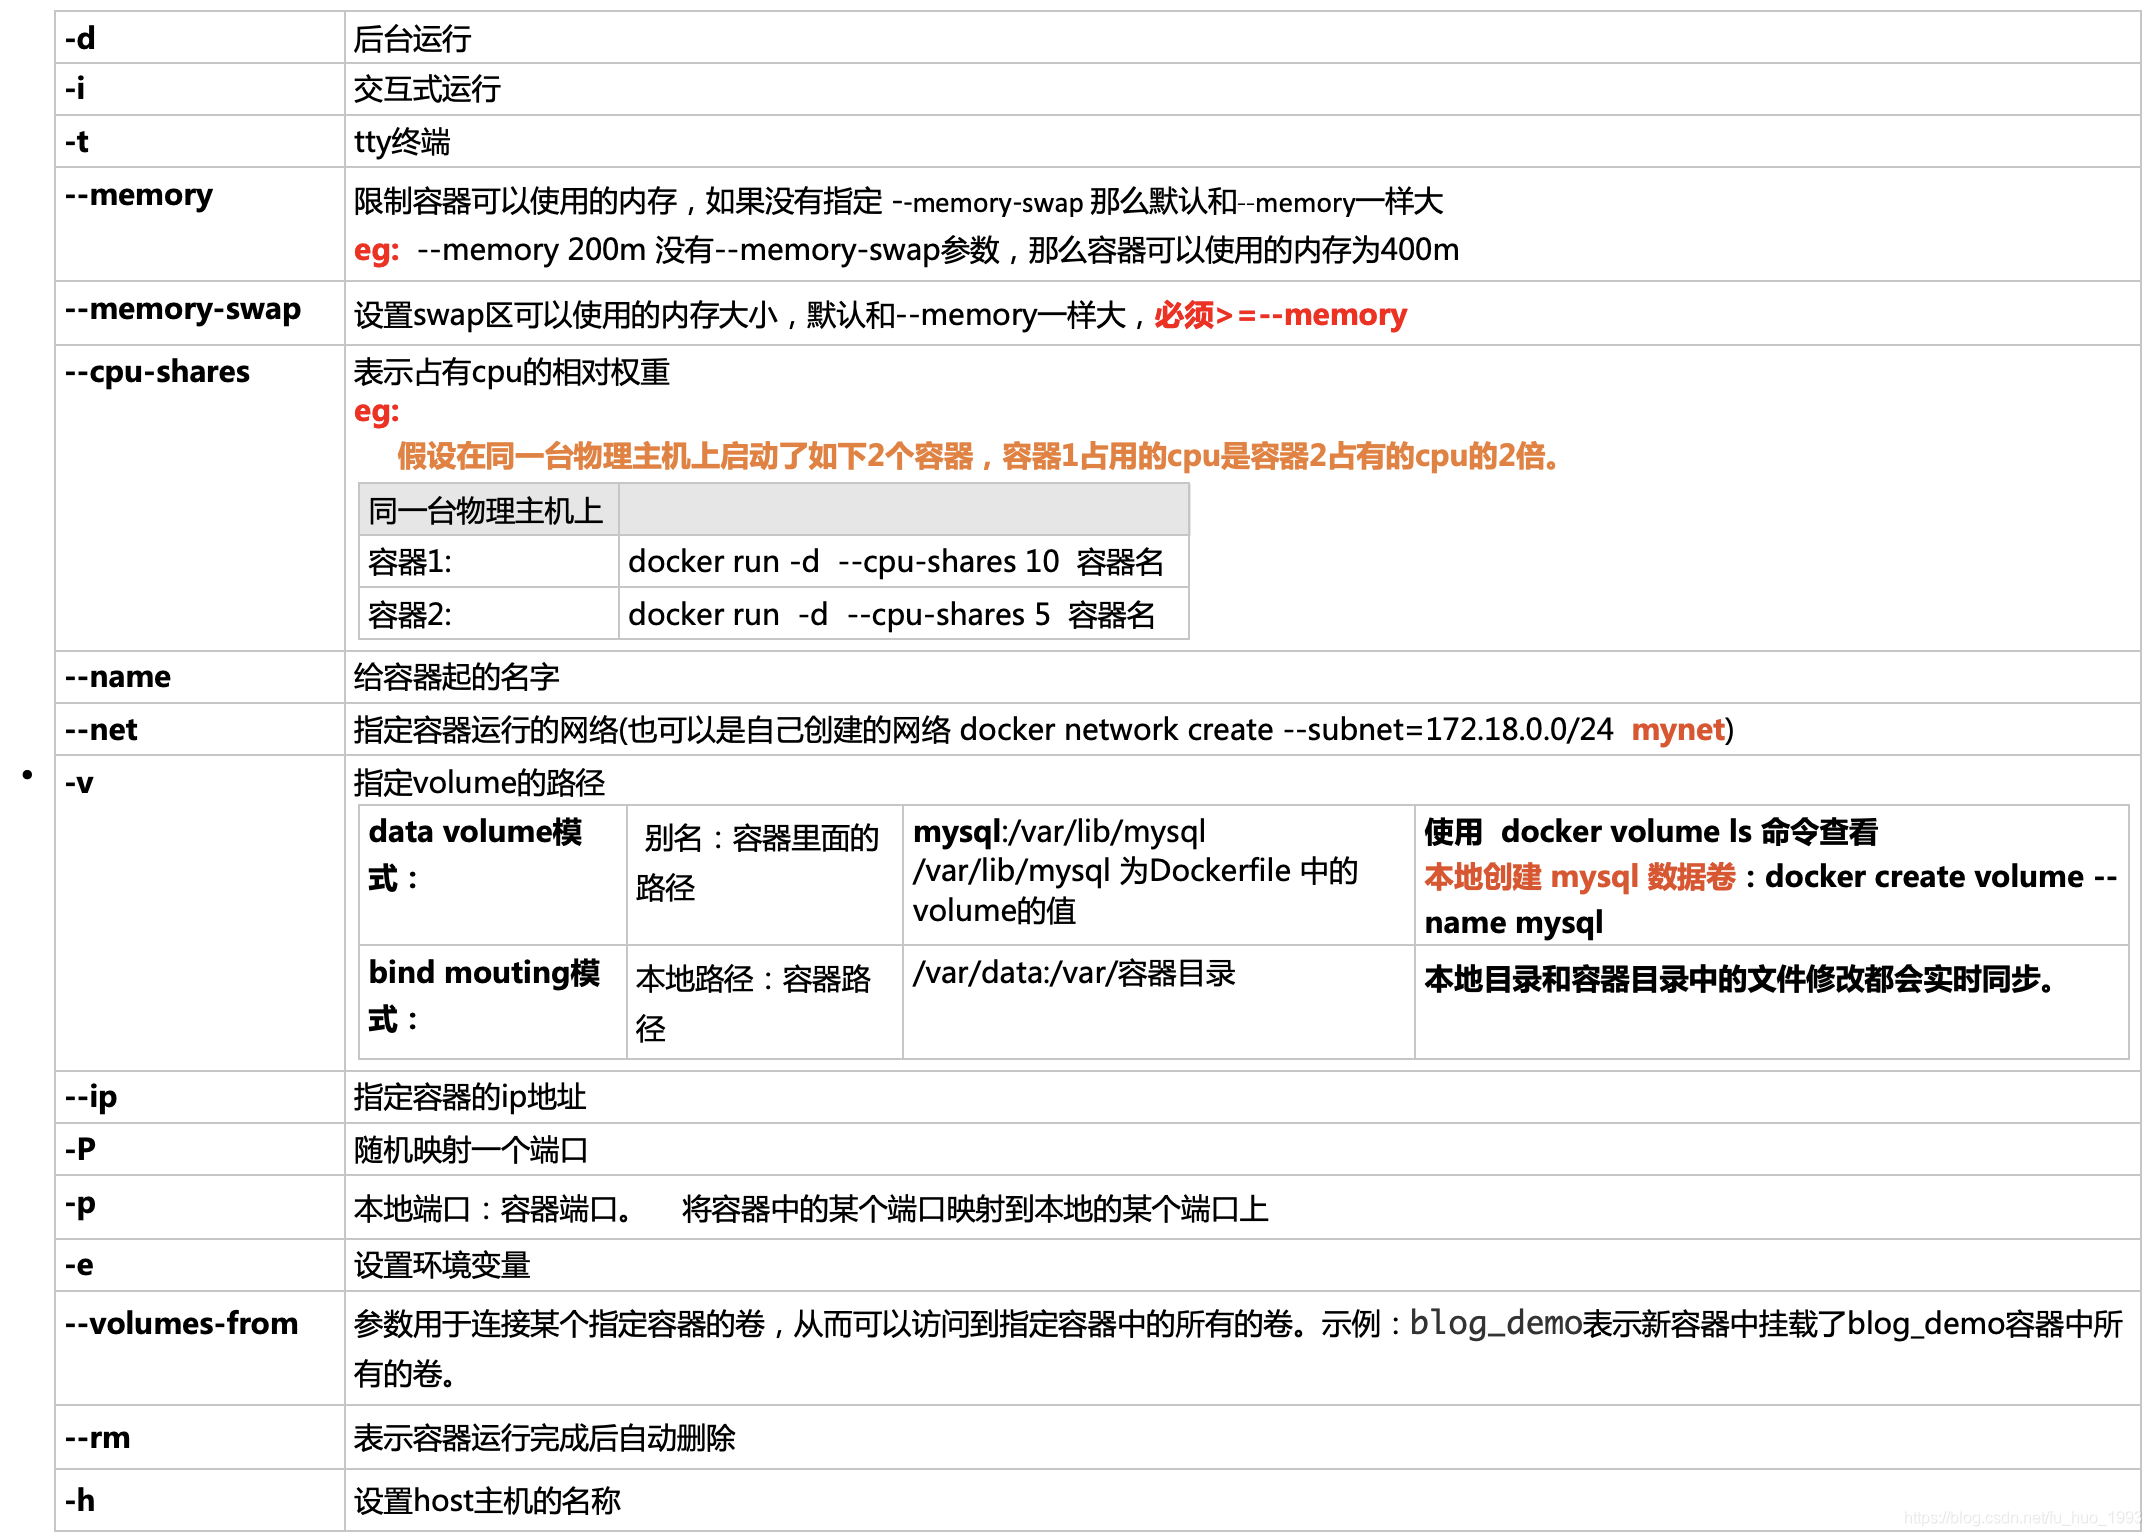Click the -d option cell
The image size is (2152, 1536).
pyautogui.click(x=200, y=38)
